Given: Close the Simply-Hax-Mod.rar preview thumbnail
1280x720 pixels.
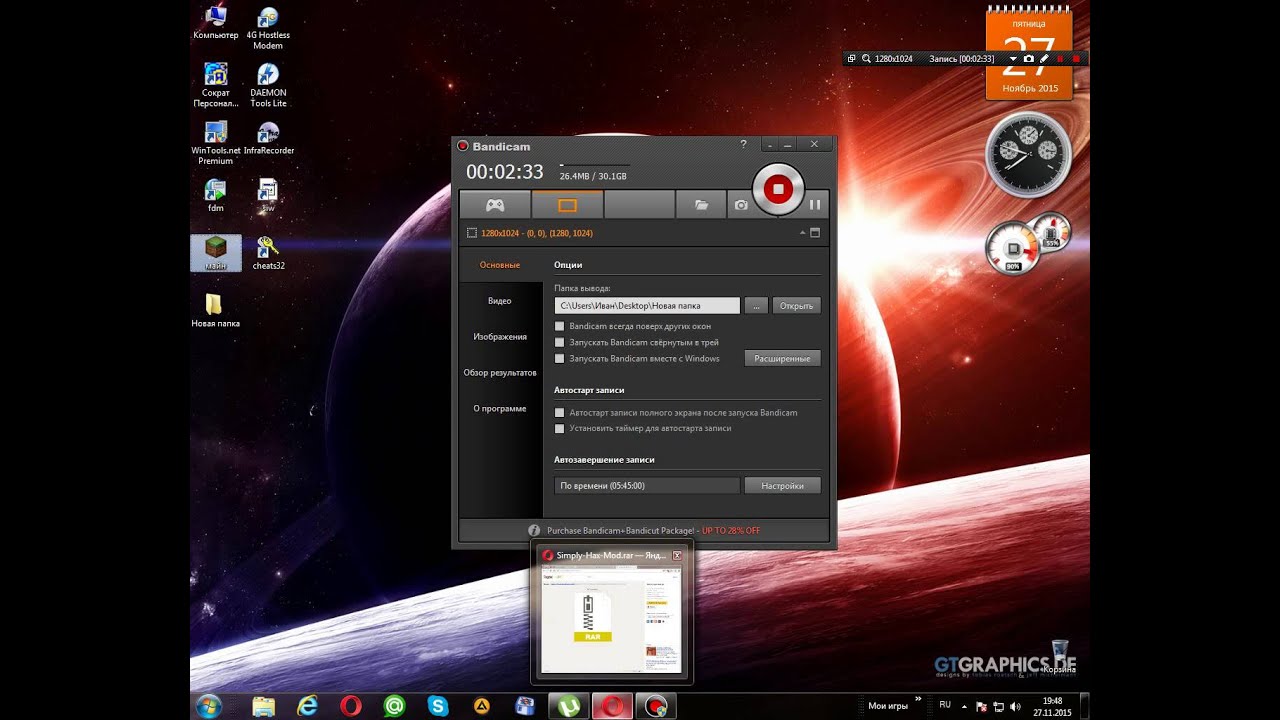Looking at the screenshot, I should (x=677, y=555).
